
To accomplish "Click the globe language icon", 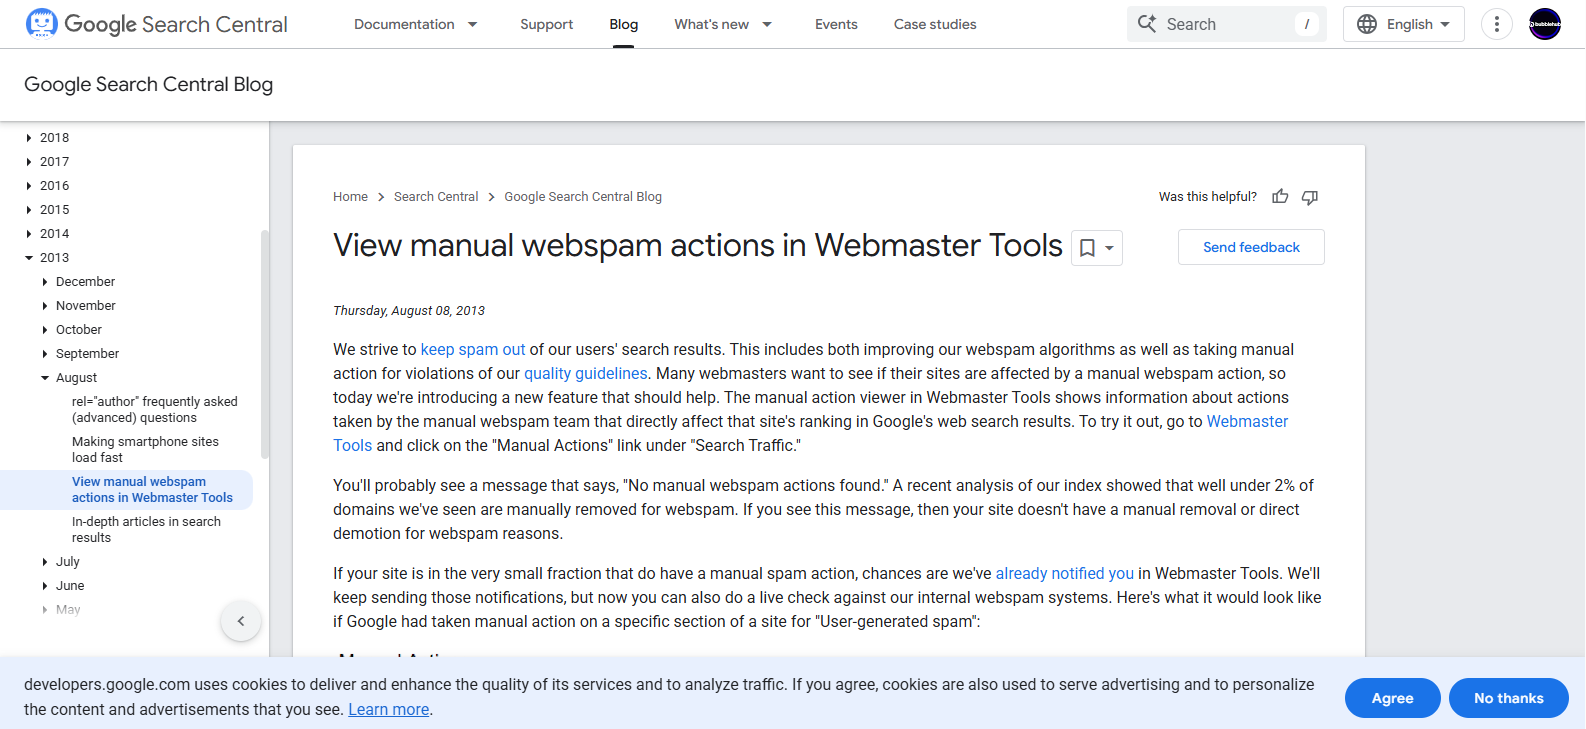I will [1367, 24].
